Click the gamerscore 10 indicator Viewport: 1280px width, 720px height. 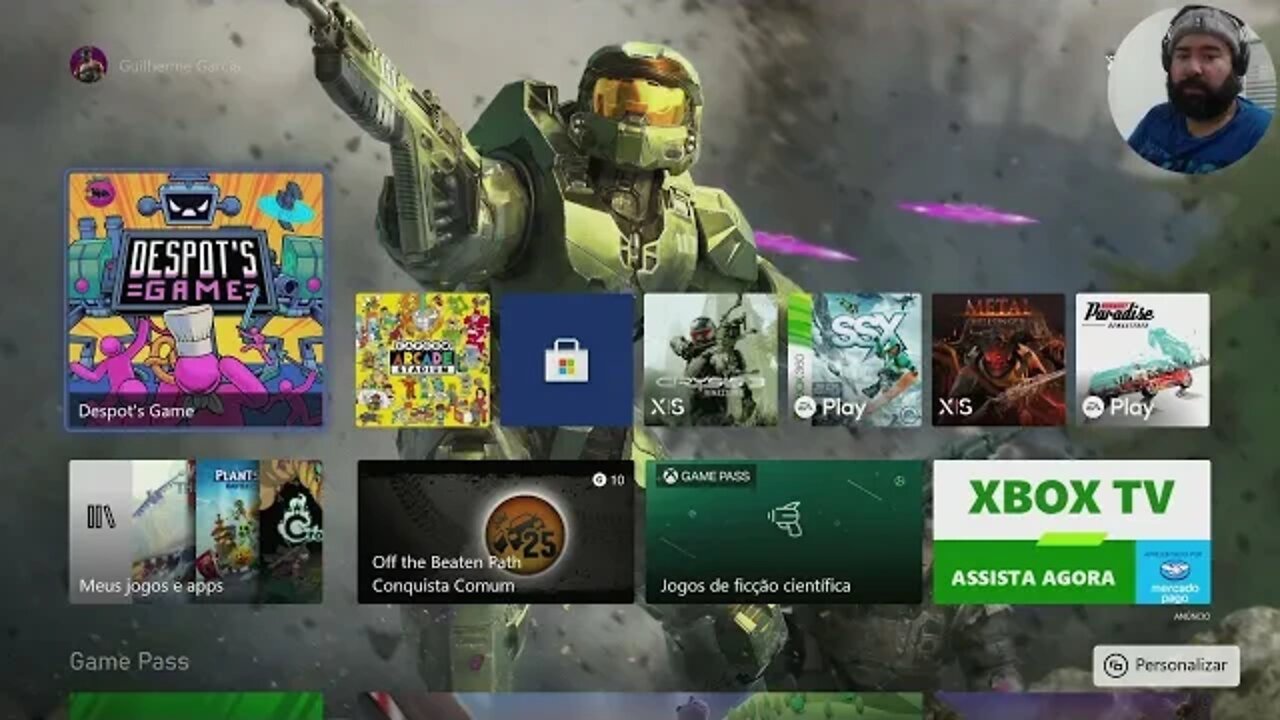pyautogui.click(x=608, y=480)
